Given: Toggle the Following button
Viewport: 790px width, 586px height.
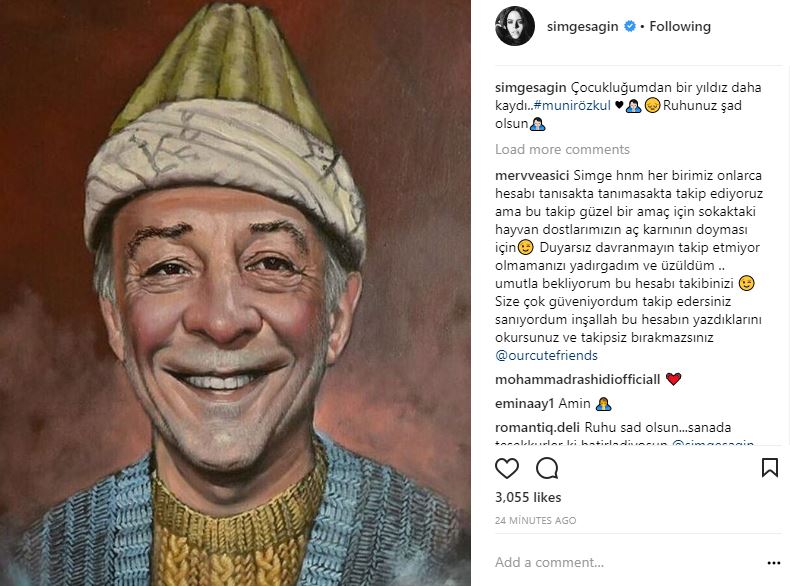Looking at the screenshot, I should click(x=680, y=27).
